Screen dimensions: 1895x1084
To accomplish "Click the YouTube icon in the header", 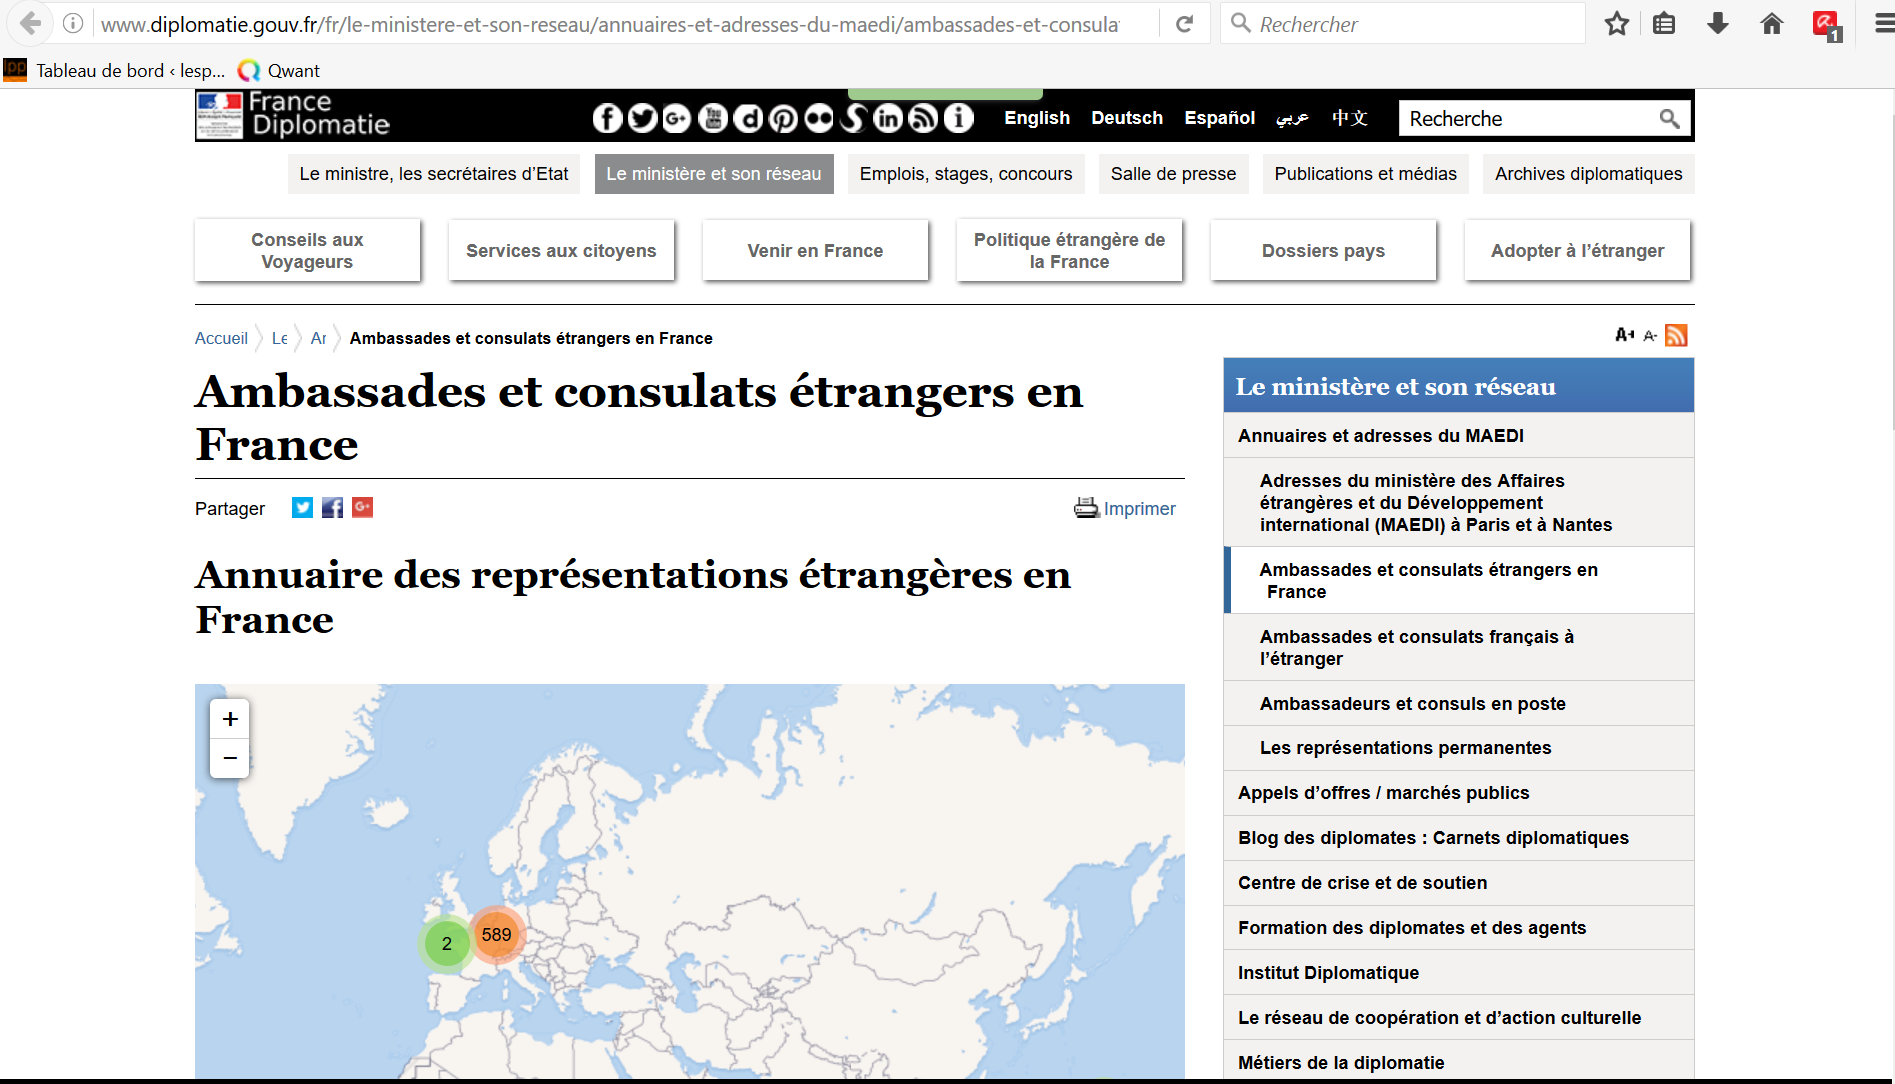I will pyautogui.click(x=713, y=118).
